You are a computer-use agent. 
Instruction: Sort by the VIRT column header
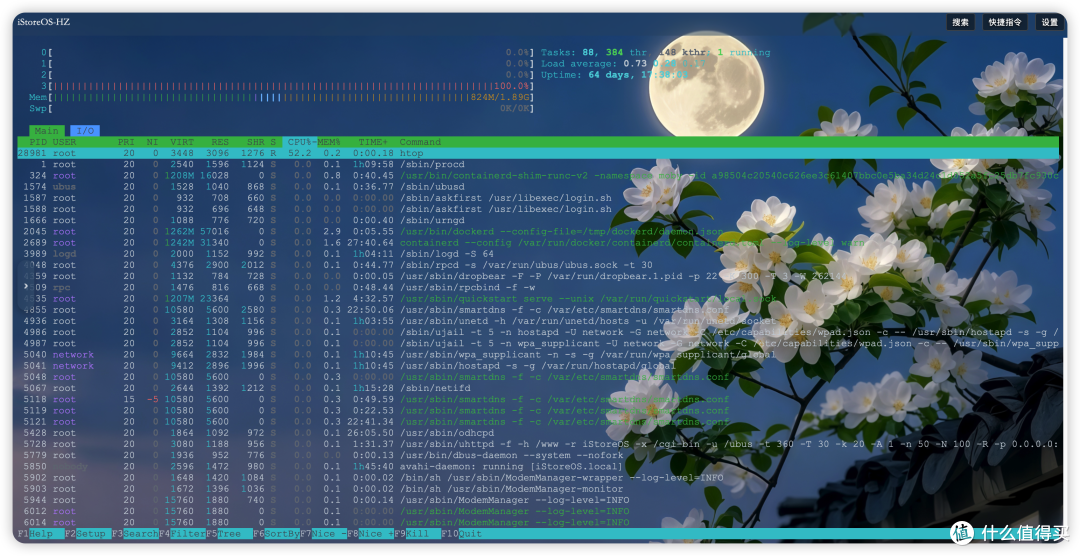coord(182,142)
